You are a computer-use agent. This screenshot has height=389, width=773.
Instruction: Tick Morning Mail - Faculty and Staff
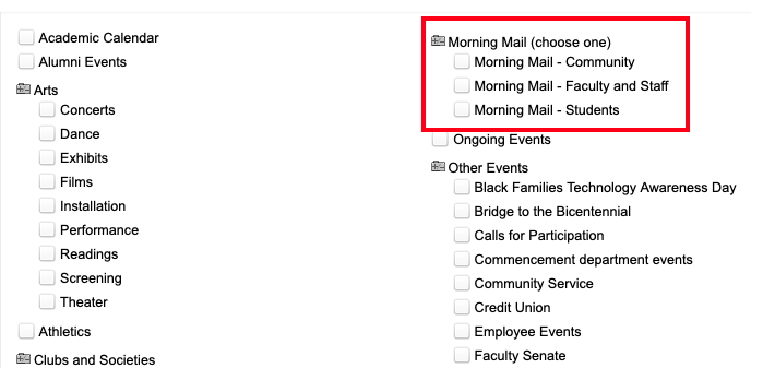(x=461, y=86)
